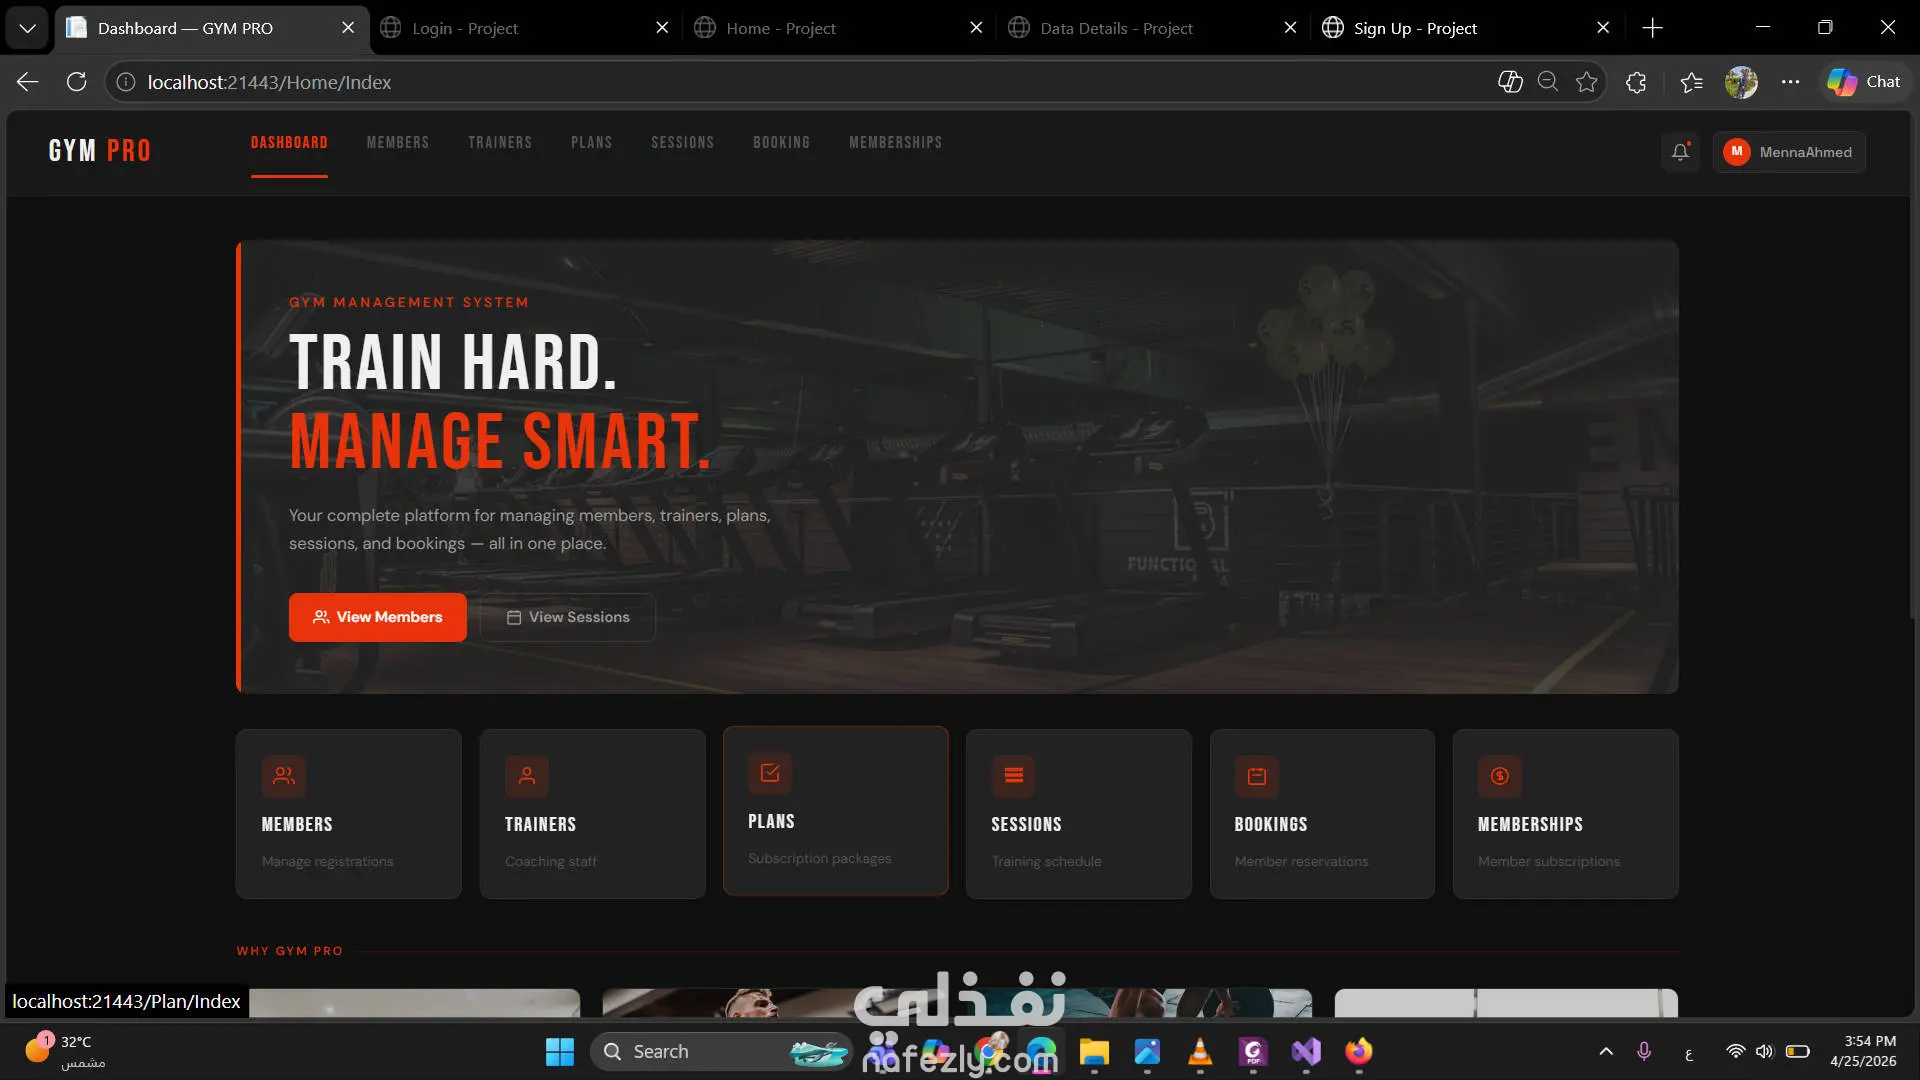Click the Members card people icon
Viewport: 1920px width, 1080px height.
(284, 776)
